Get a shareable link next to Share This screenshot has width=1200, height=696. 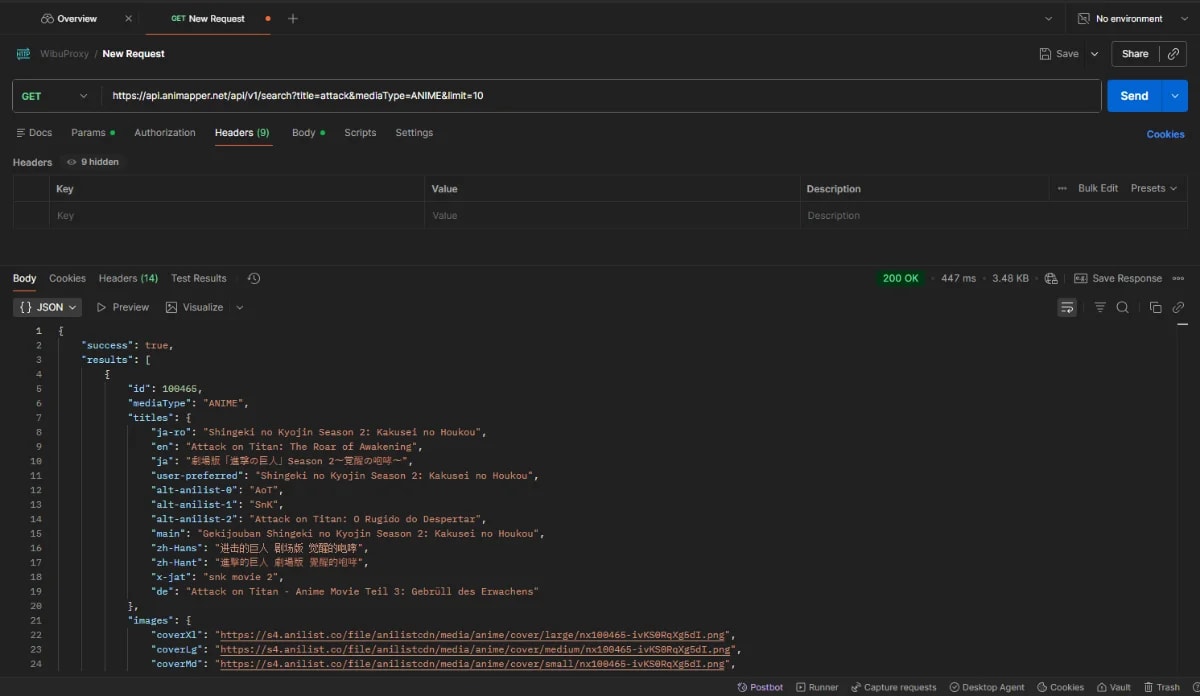(1174, 53)
